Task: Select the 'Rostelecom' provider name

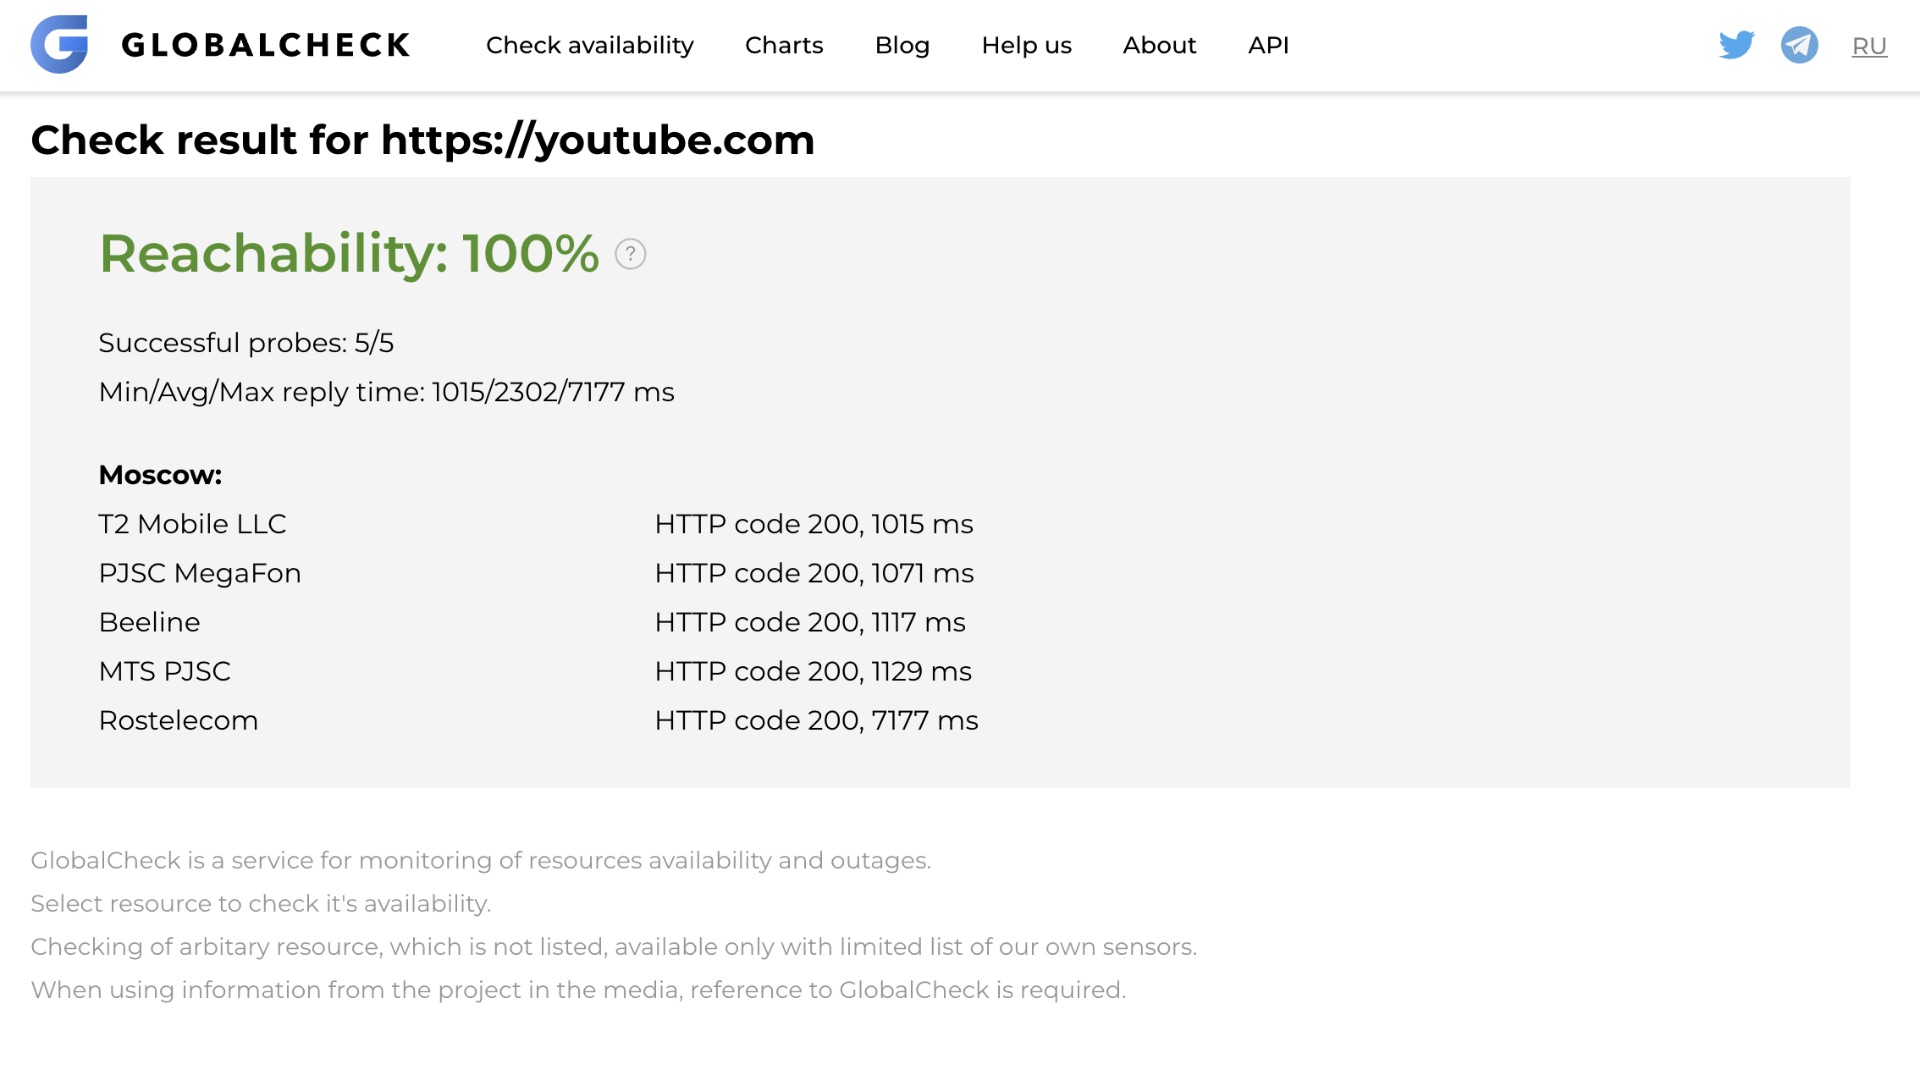Action: coord(178,720)
